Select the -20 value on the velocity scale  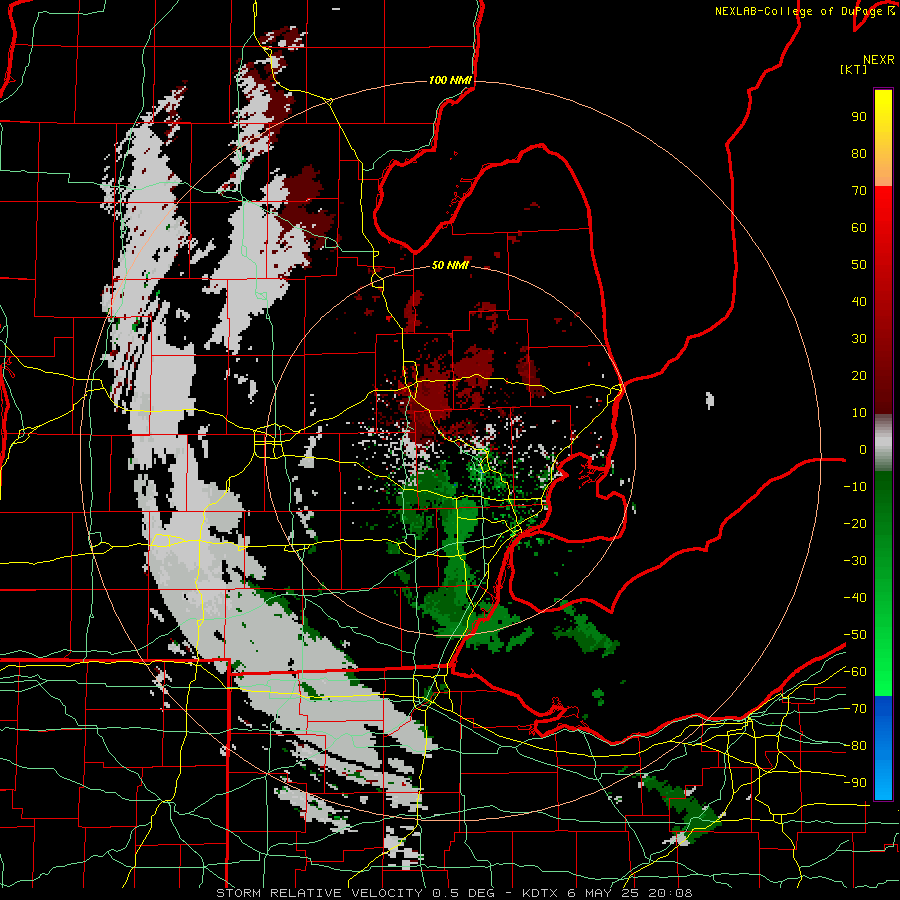(855, 524)
